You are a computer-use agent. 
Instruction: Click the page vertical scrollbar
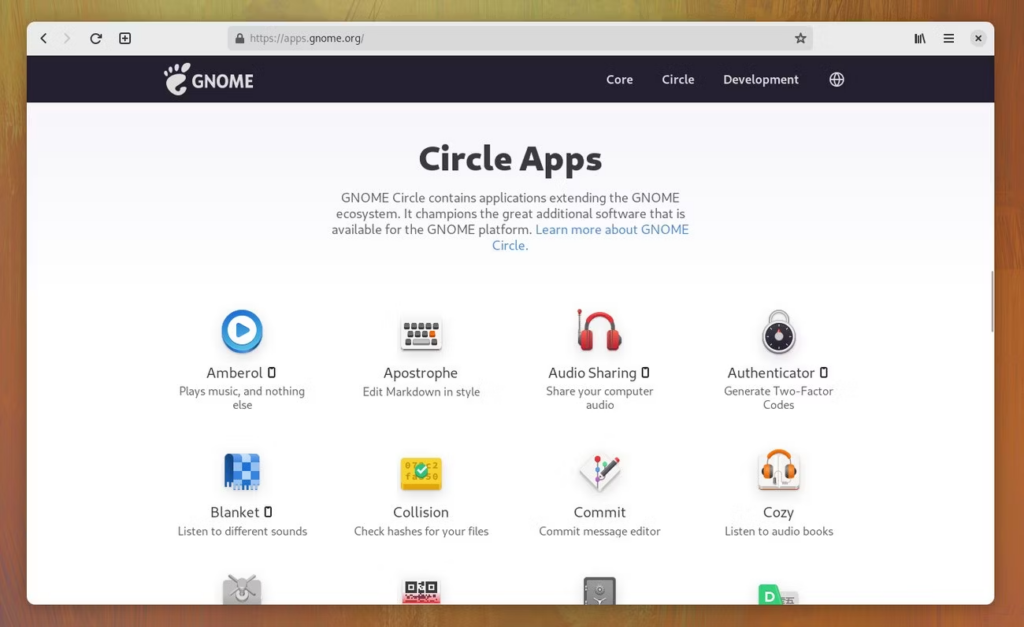[x=991, y=302]
